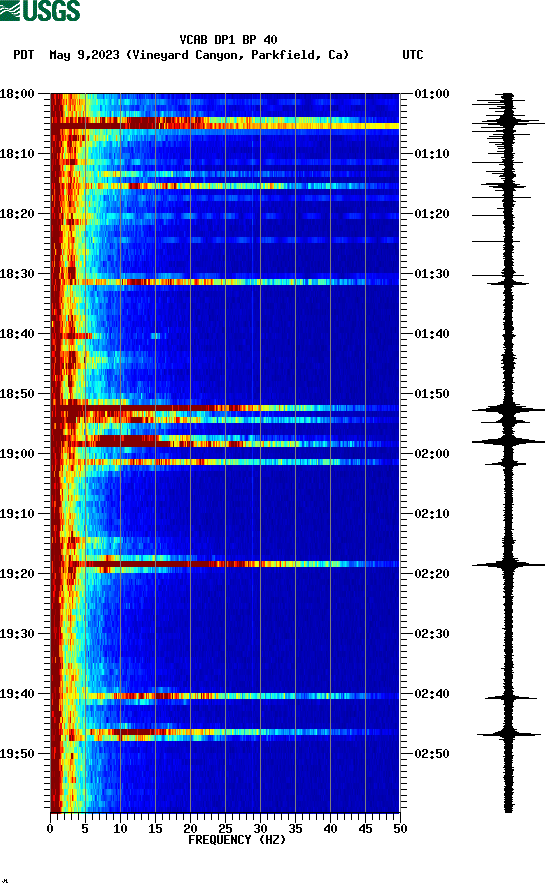Click the 19:10 PDT time label

coord(17,514)
